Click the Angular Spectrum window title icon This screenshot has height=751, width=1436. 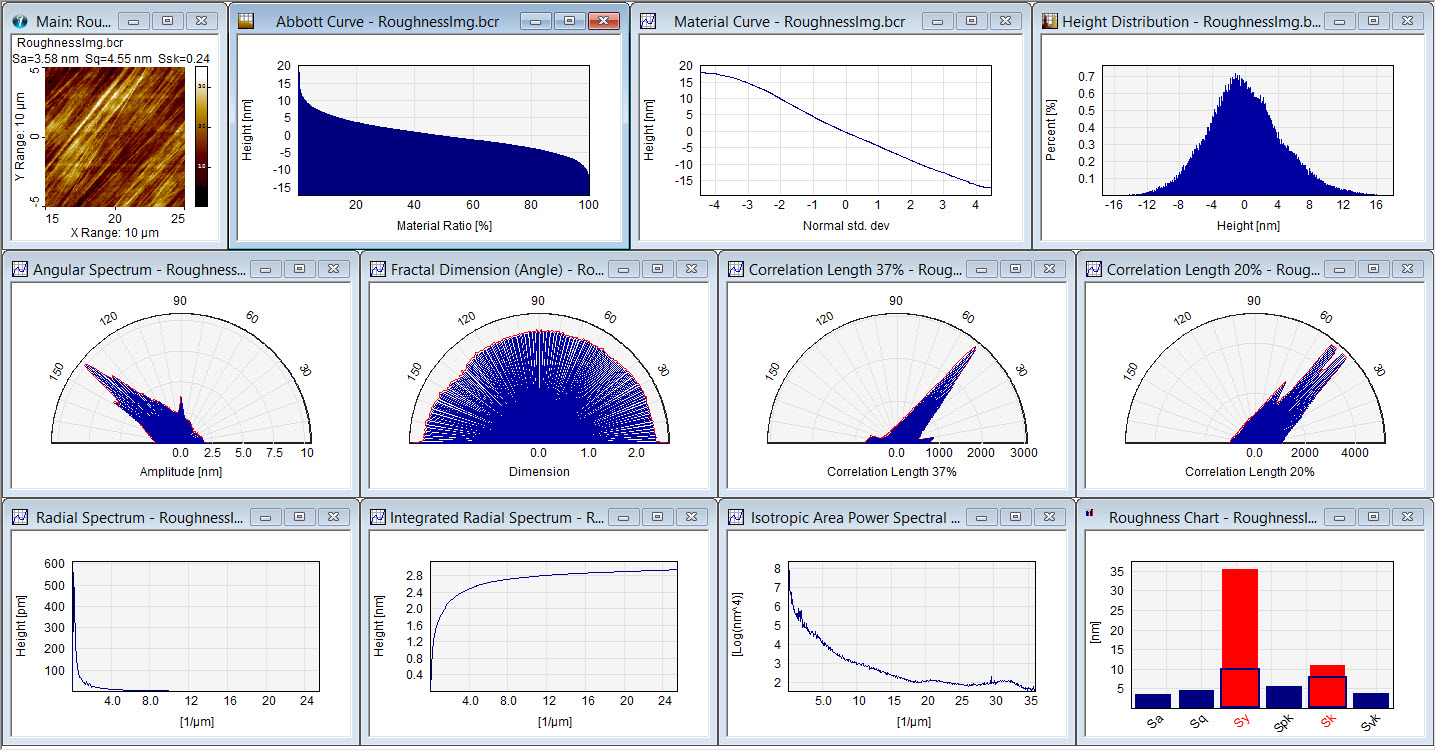[19, 269]
